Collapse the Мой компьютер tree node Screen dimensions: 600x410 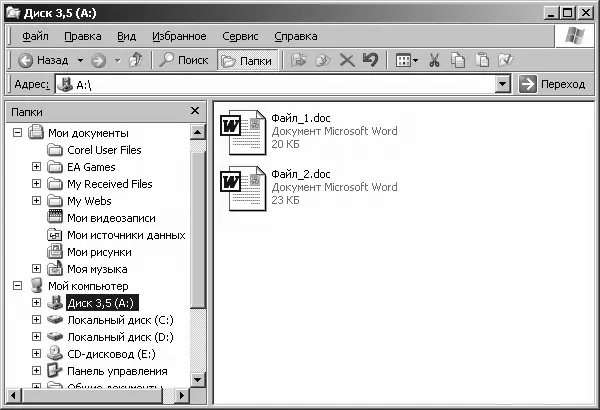pos(18,286)
